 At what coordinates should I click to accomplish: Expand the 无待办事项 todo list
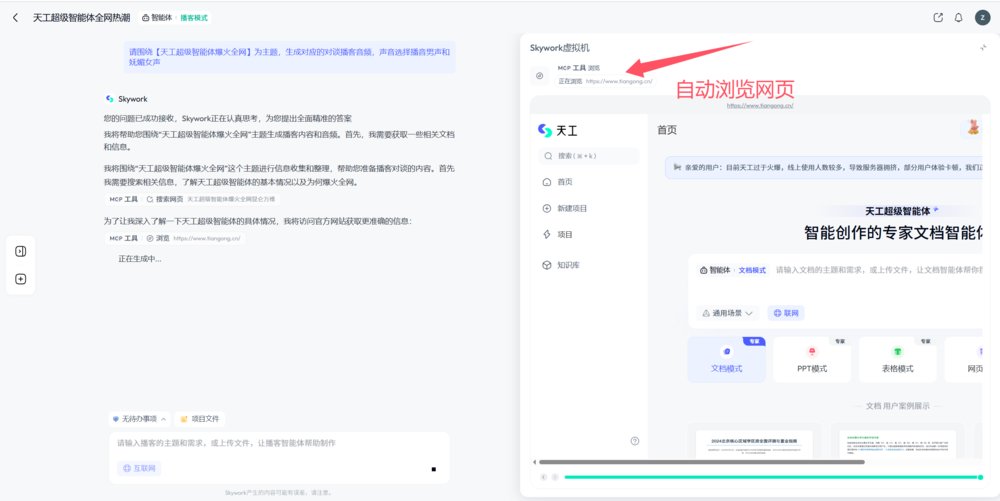[x=139, y=419]
